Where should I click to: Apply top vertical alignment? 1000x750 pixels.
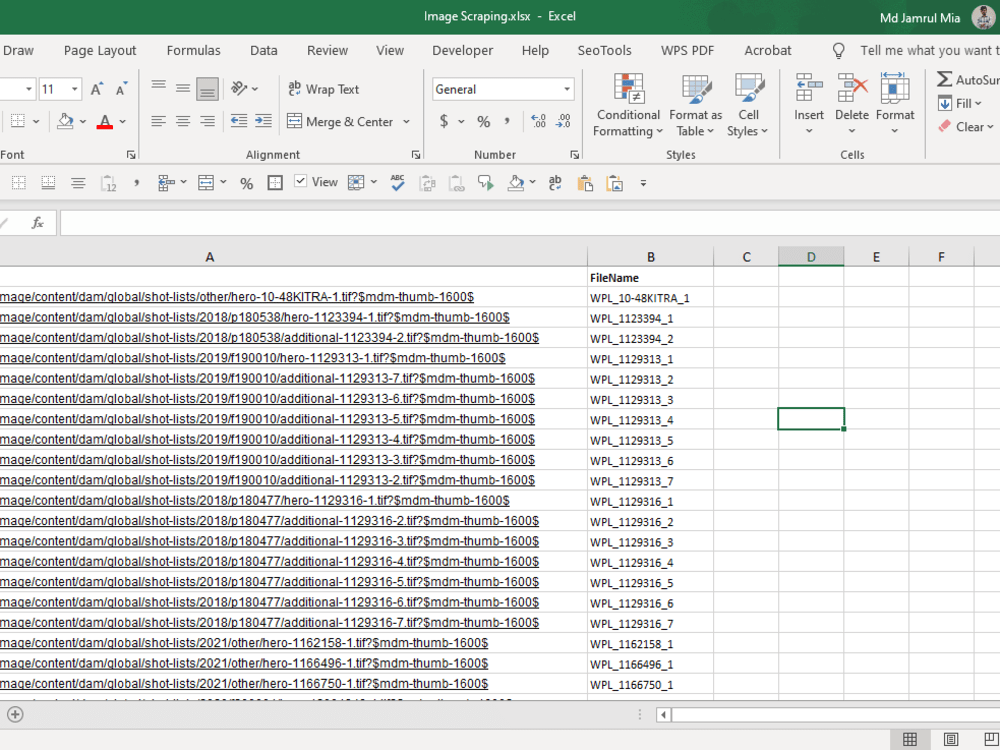click(x=159, y=89)
